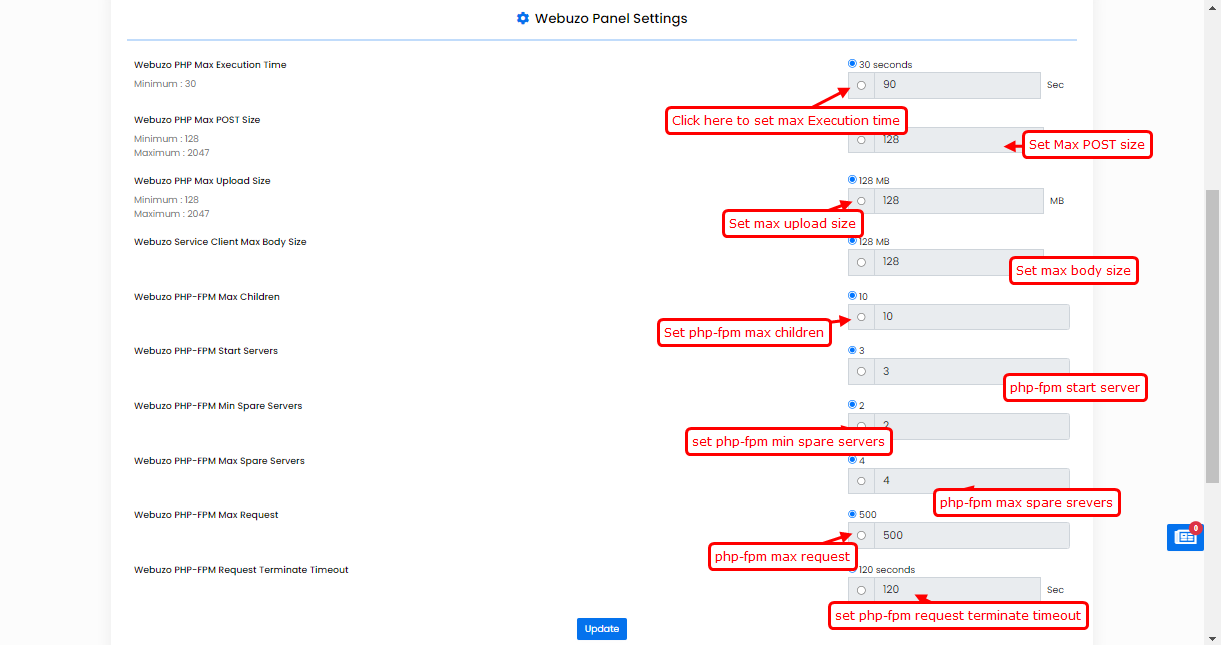
Task: Select custom Max Upload Size radio button
Action: pos(861,201)
